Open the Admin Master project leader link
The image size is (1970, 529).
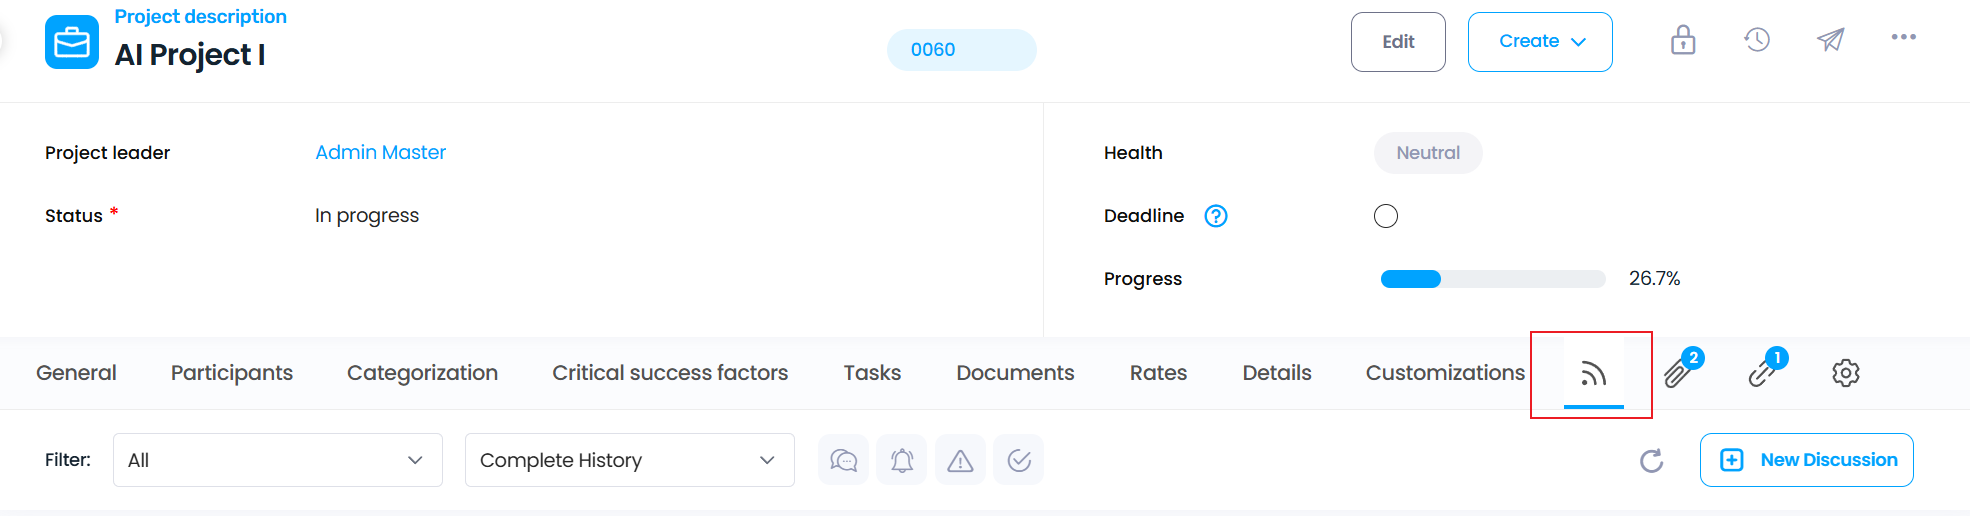click(x=380, y=152)
